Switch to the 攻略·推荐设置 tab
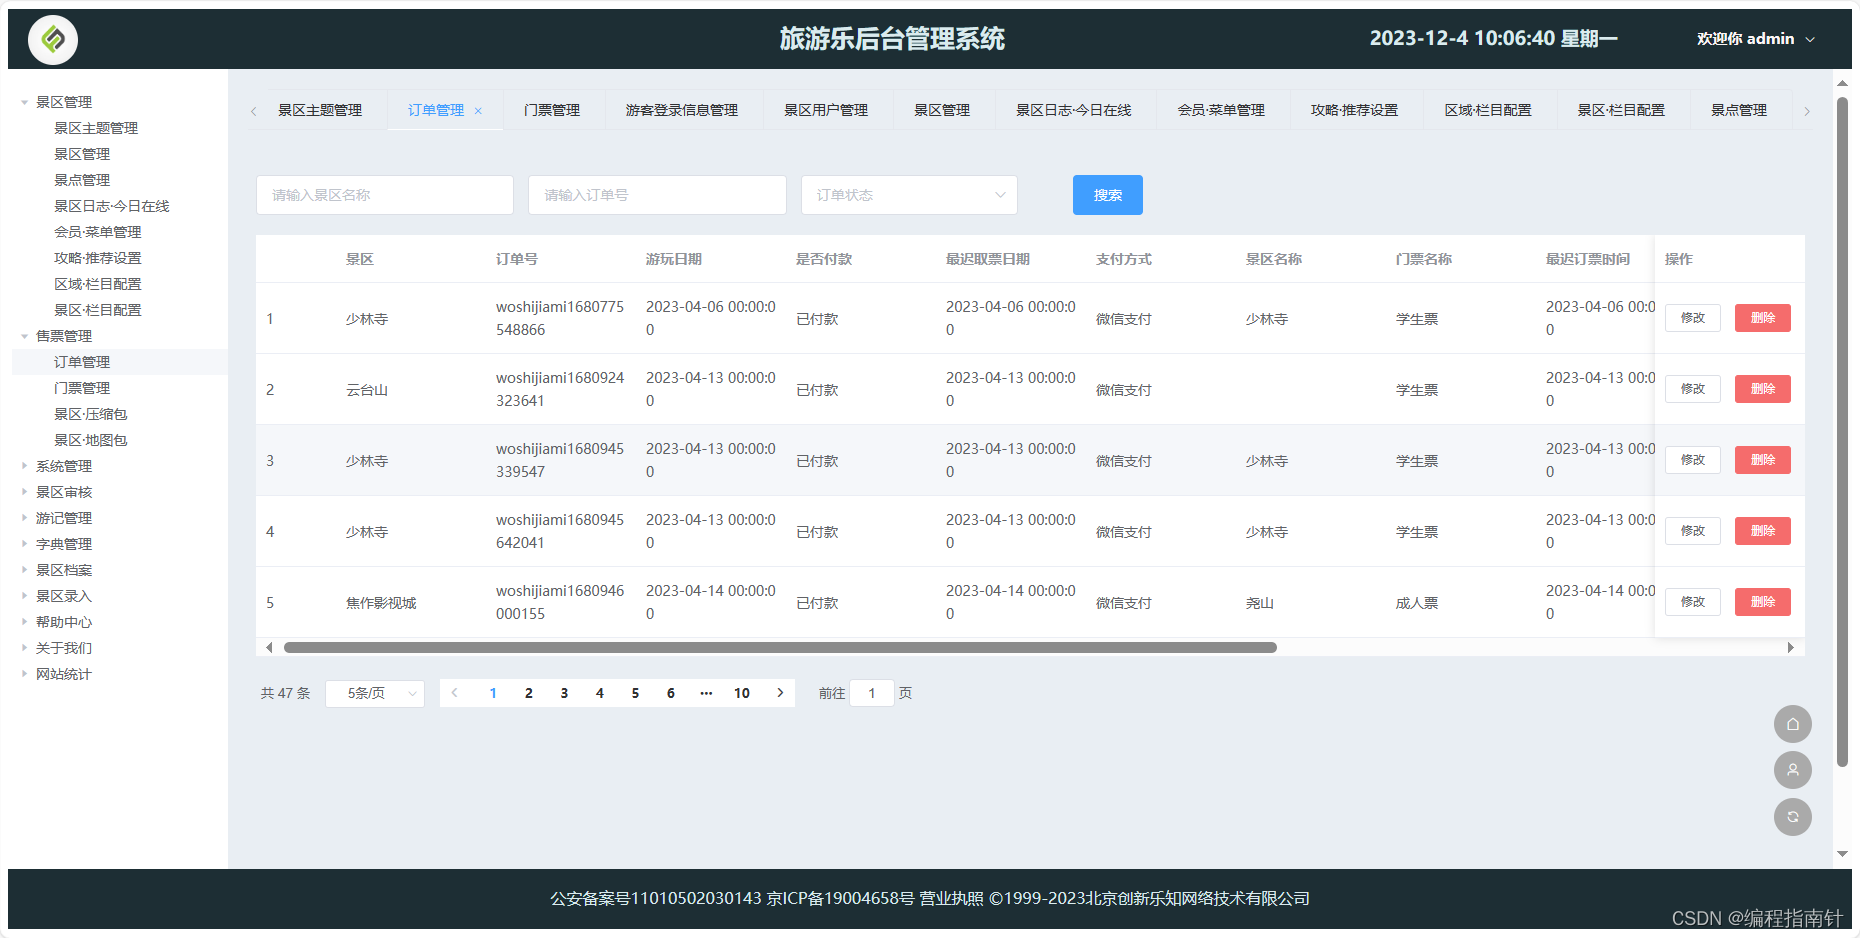Viewport: 1860px width, 938px height. [x=1355, y=110]
